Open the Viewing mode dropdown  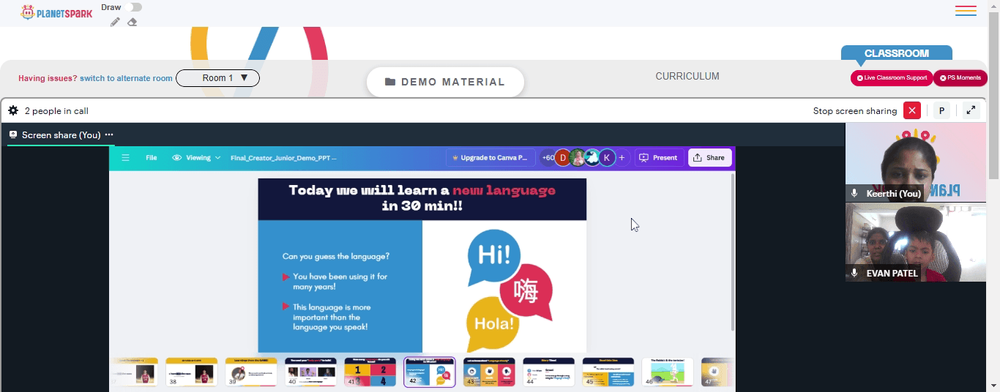coord(196,157)
